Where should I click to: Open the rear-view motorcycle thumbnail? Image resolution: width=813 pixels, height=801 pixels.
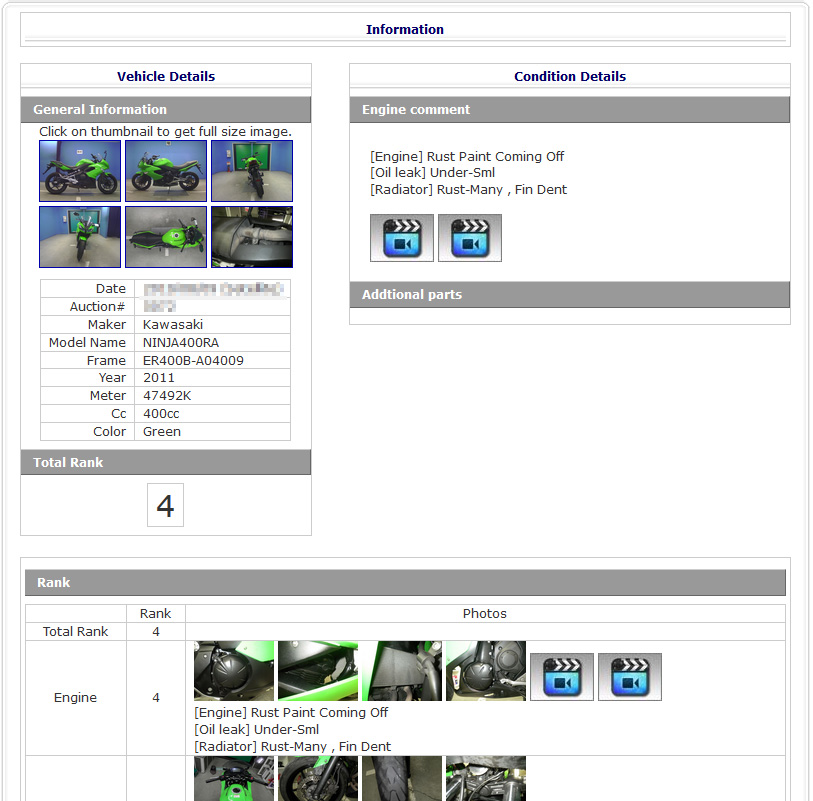251,170
